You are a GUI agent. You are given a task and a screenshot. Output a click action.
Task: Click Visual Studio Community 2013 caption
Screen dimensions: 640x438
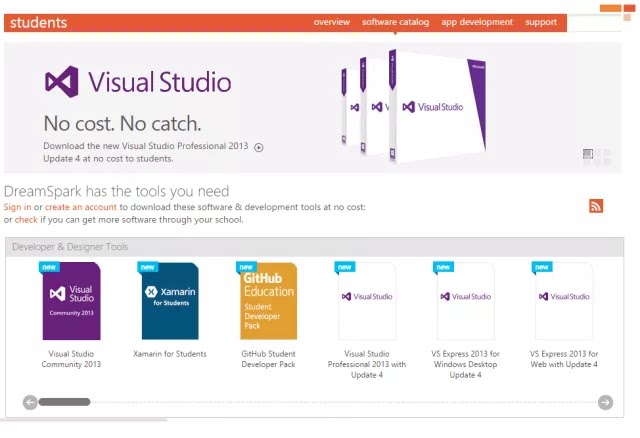coord(71,359)
